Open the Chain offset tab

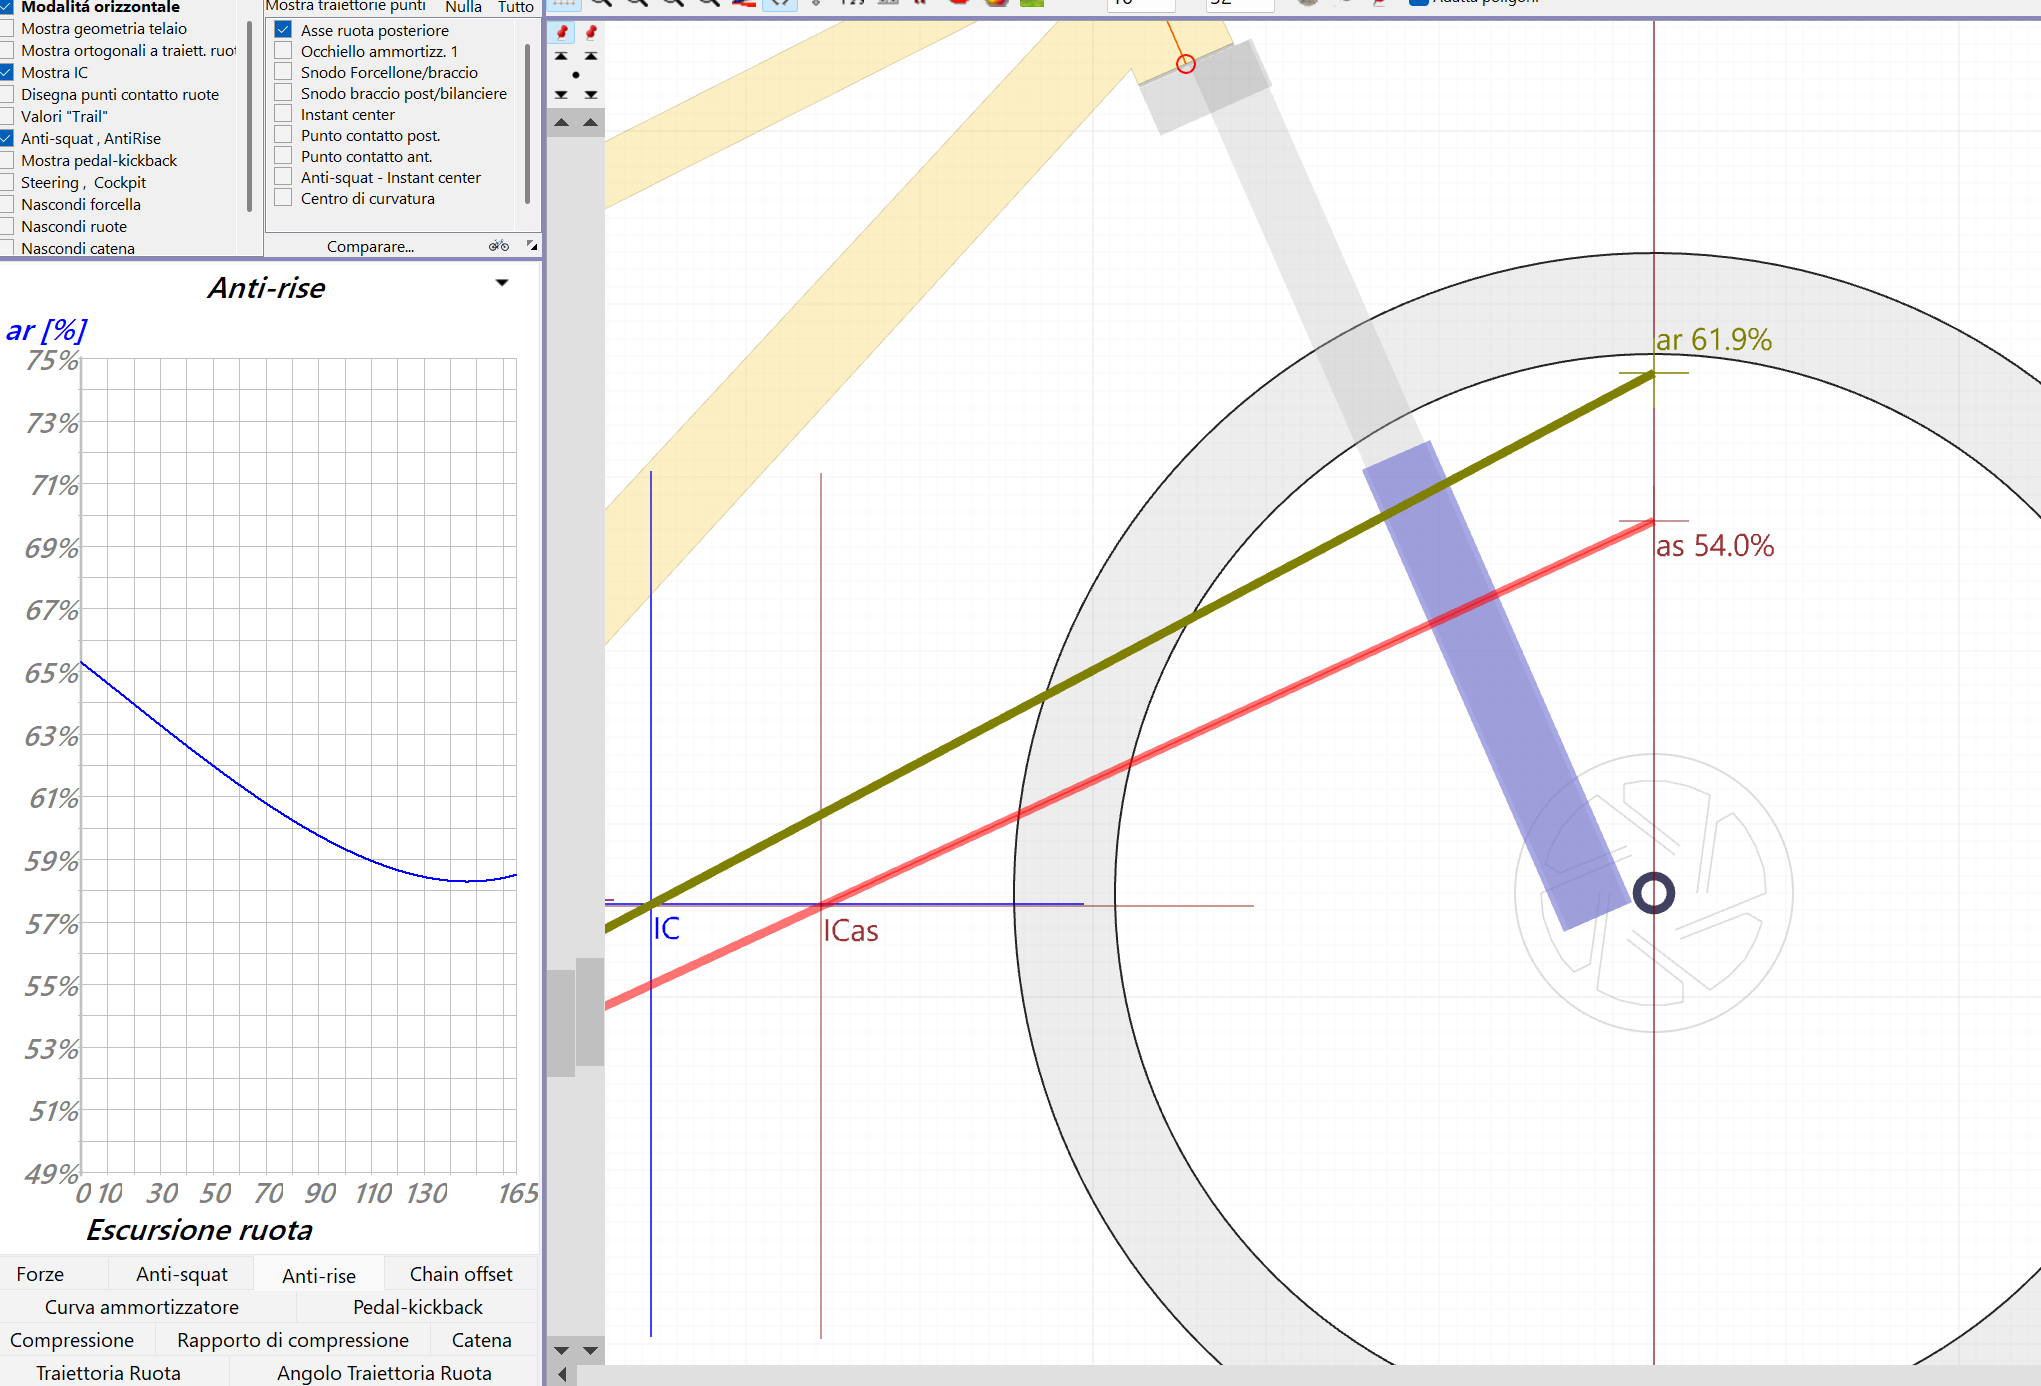461,1274
